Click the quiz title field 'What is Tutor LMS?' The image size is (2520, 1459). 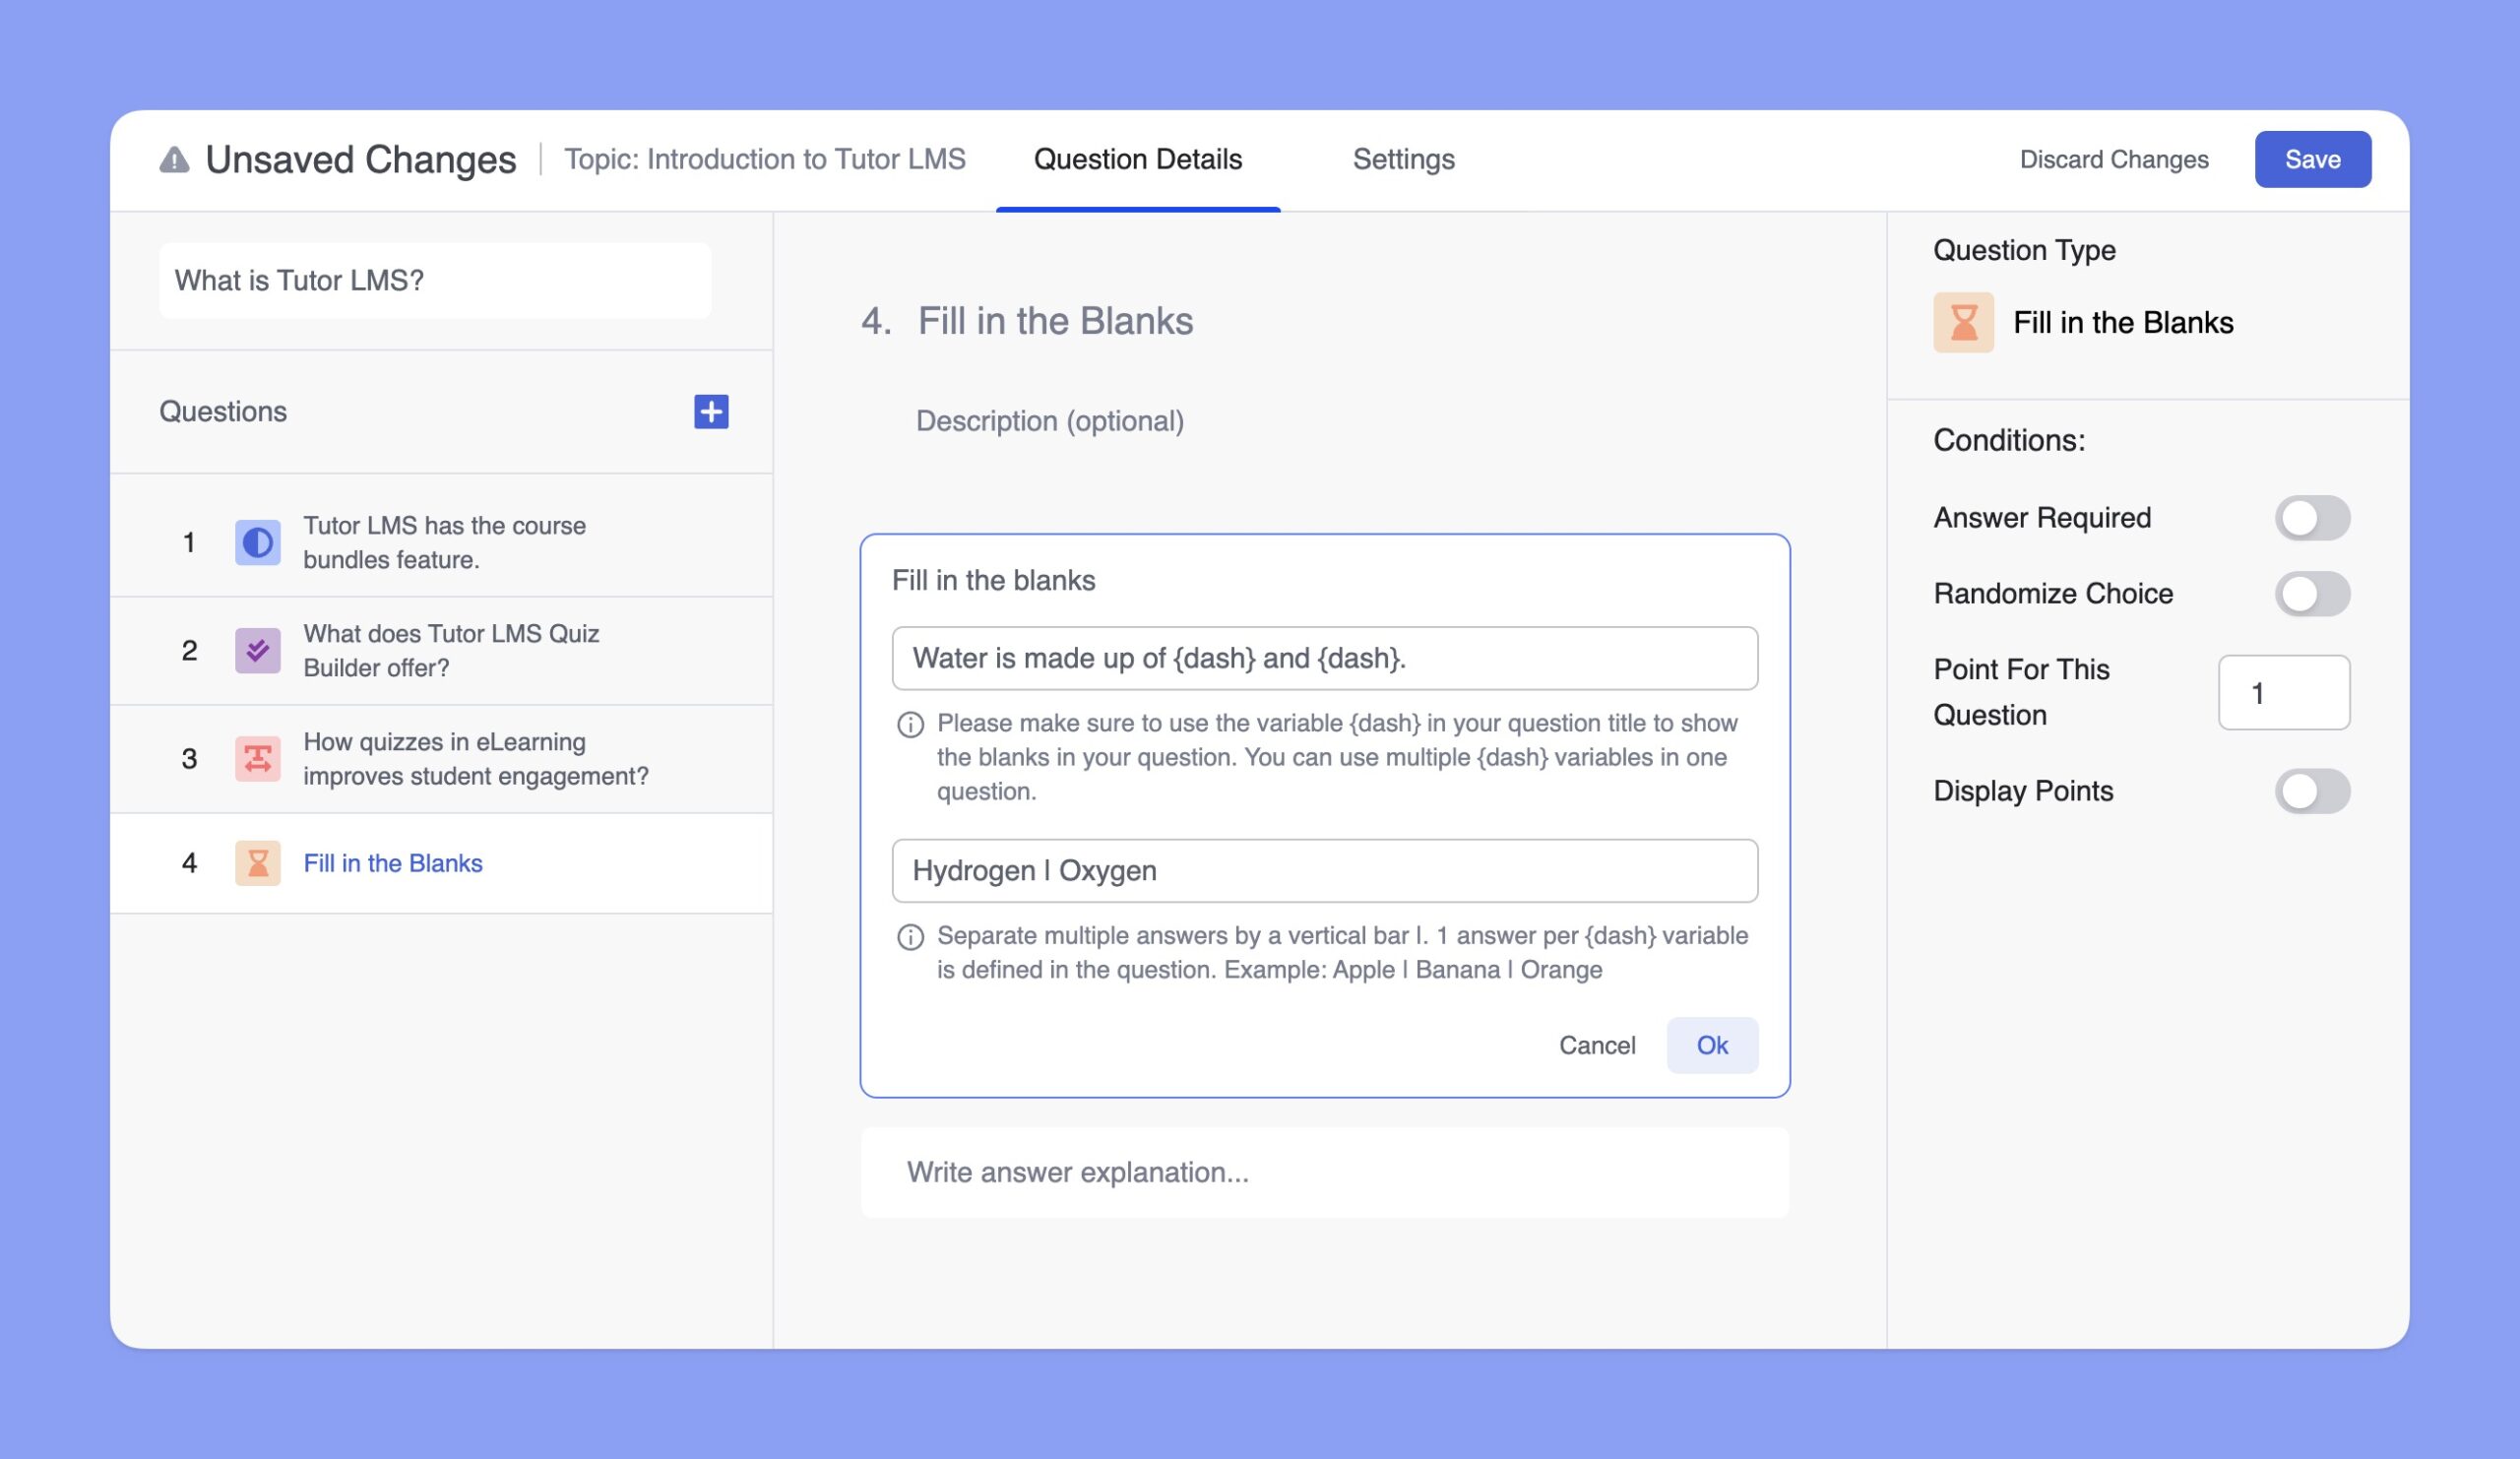pyautogui.click(x=435, y=281)
